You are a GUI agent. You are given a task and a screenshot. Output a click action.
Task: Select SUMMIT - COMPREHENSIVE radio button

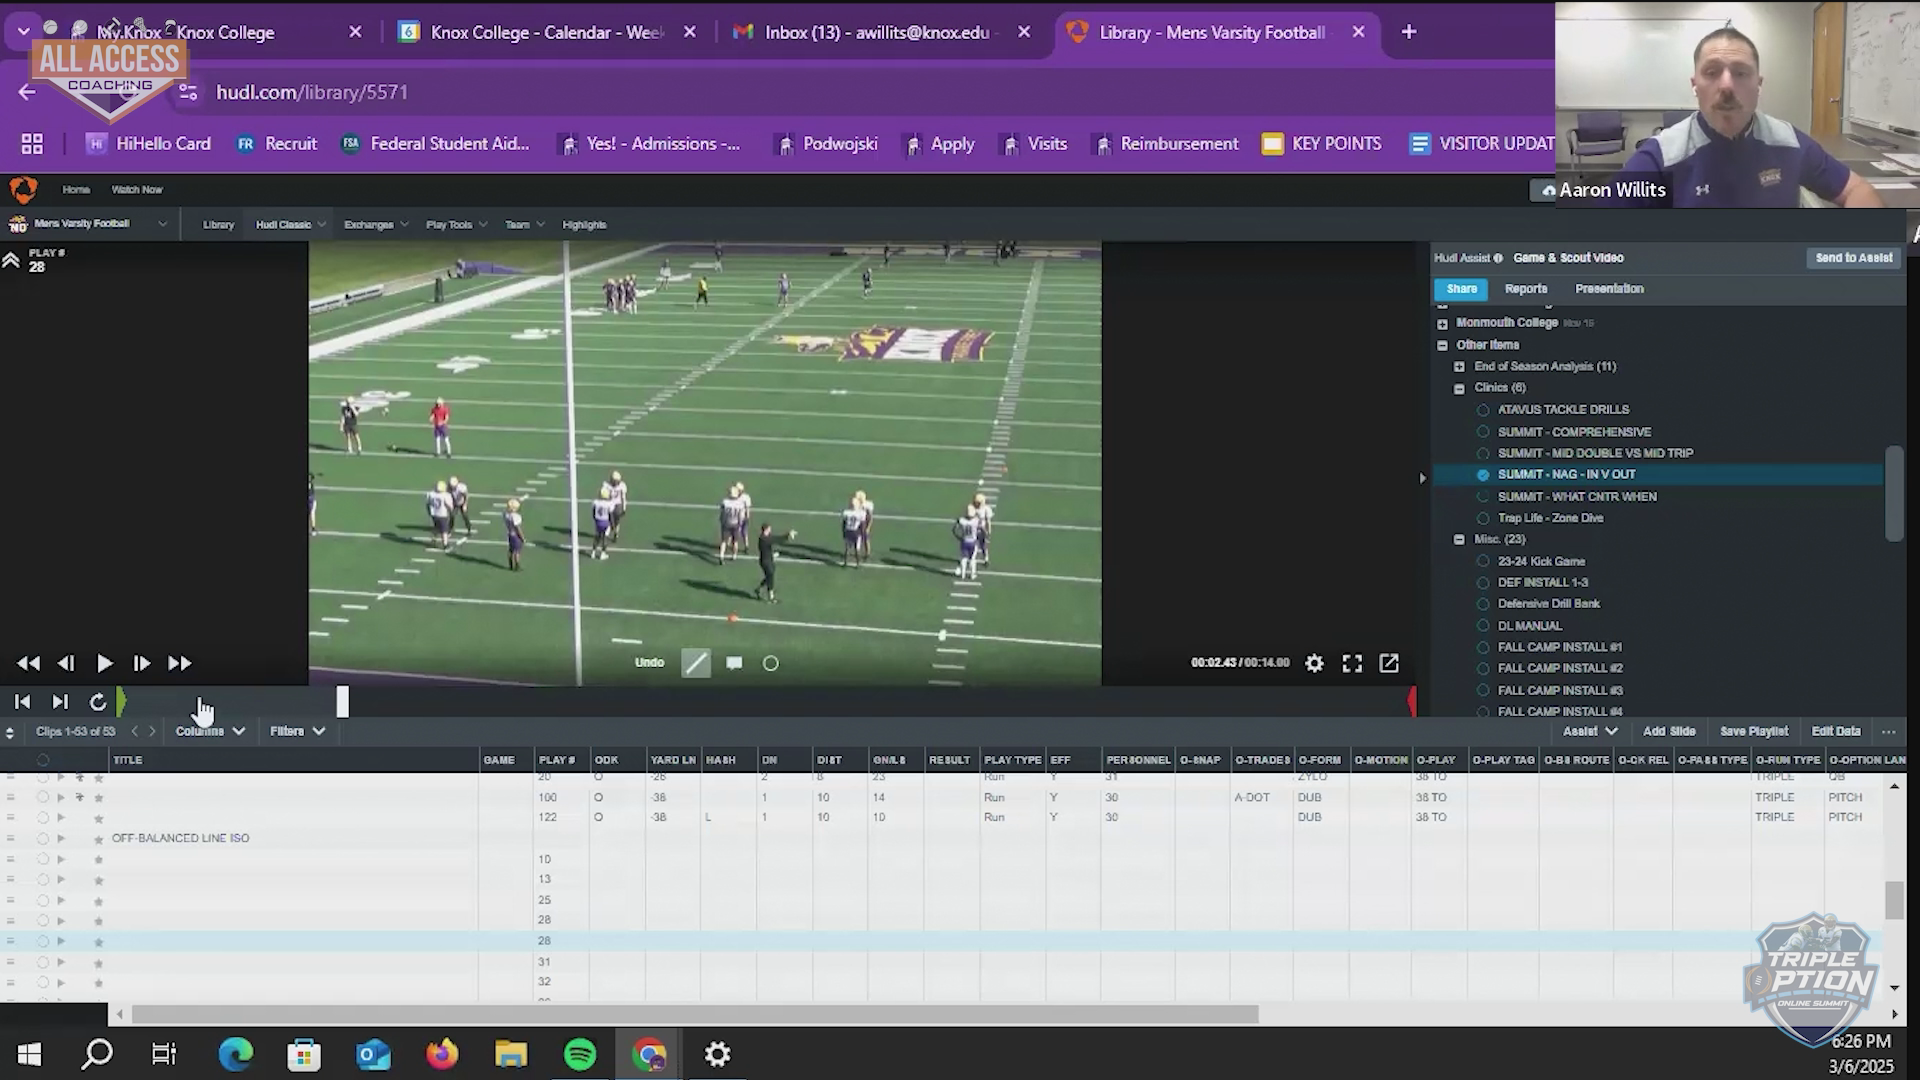pyautogui.click(x=1483, y=432)
